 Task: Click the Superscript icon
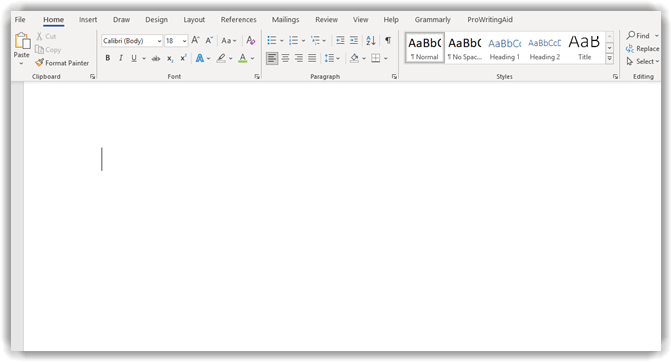[x=183, y=58]
